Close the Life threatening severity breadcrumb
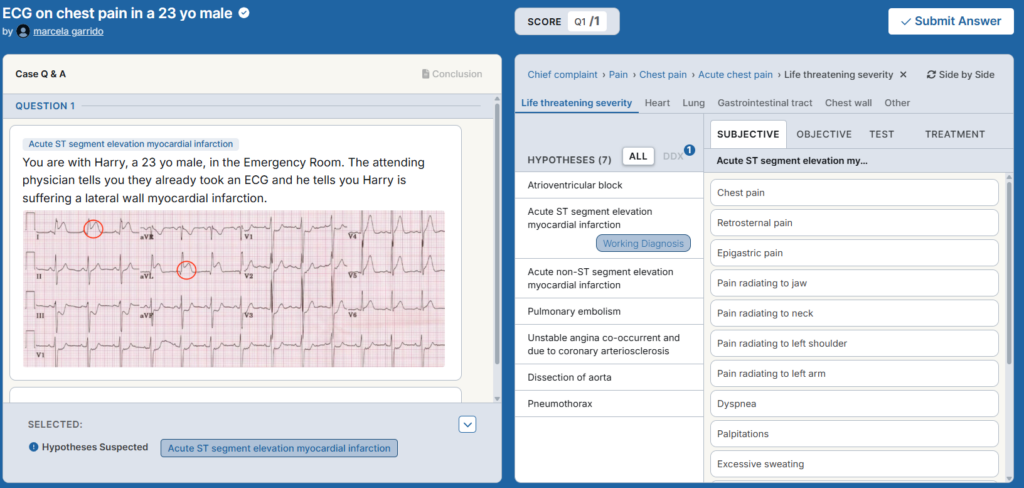Viewport: 1024px width, 488px height. (903, 74)
